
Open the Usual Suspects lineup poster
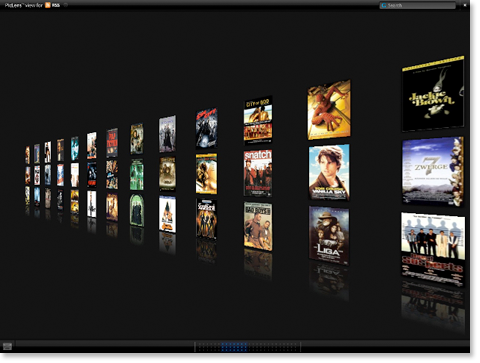[433, 249]
